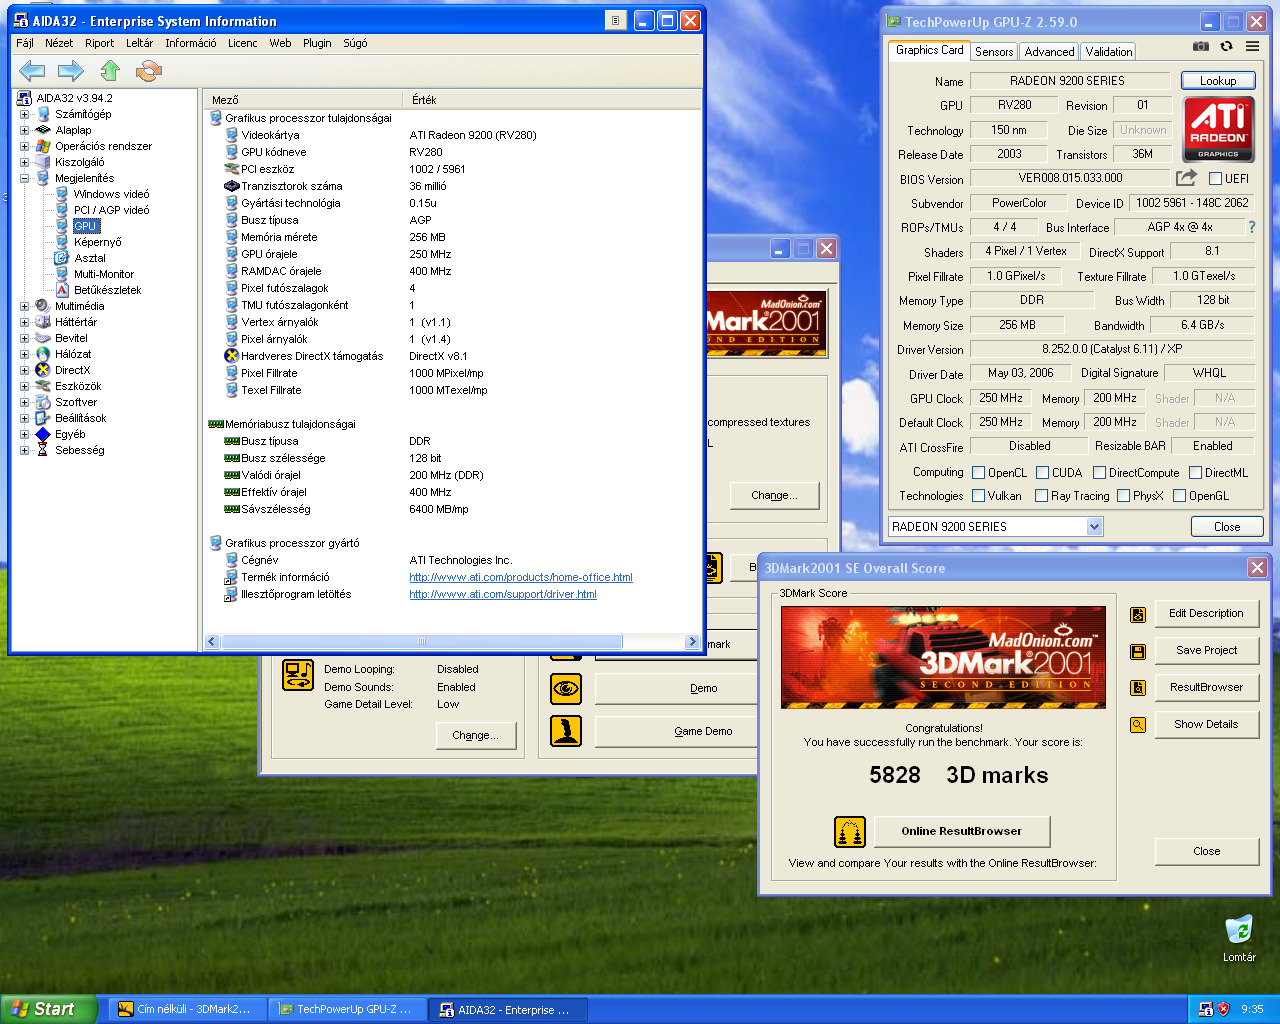Open the ATI driver download link
The width and height of the screenshot is (1280, 1024).
(x=502, y=594)
